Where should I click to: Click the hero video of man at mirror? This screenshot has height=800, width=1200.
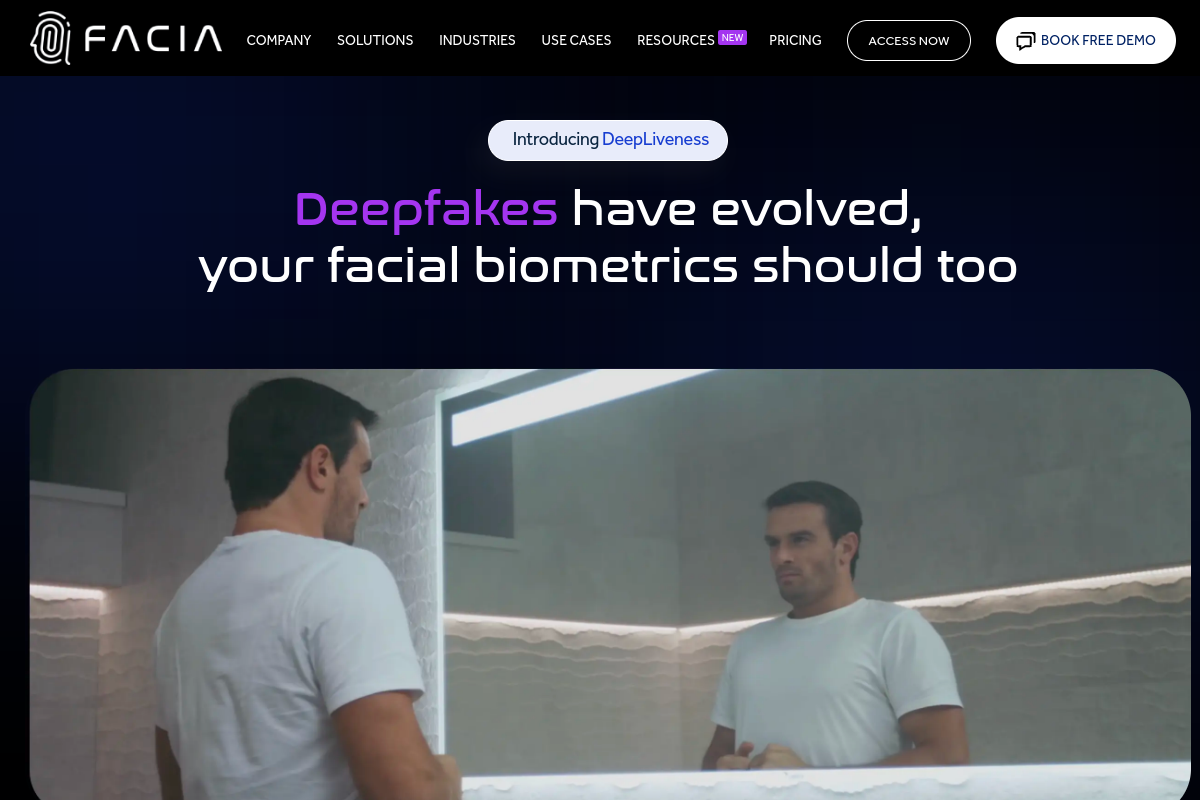(610, 585)
